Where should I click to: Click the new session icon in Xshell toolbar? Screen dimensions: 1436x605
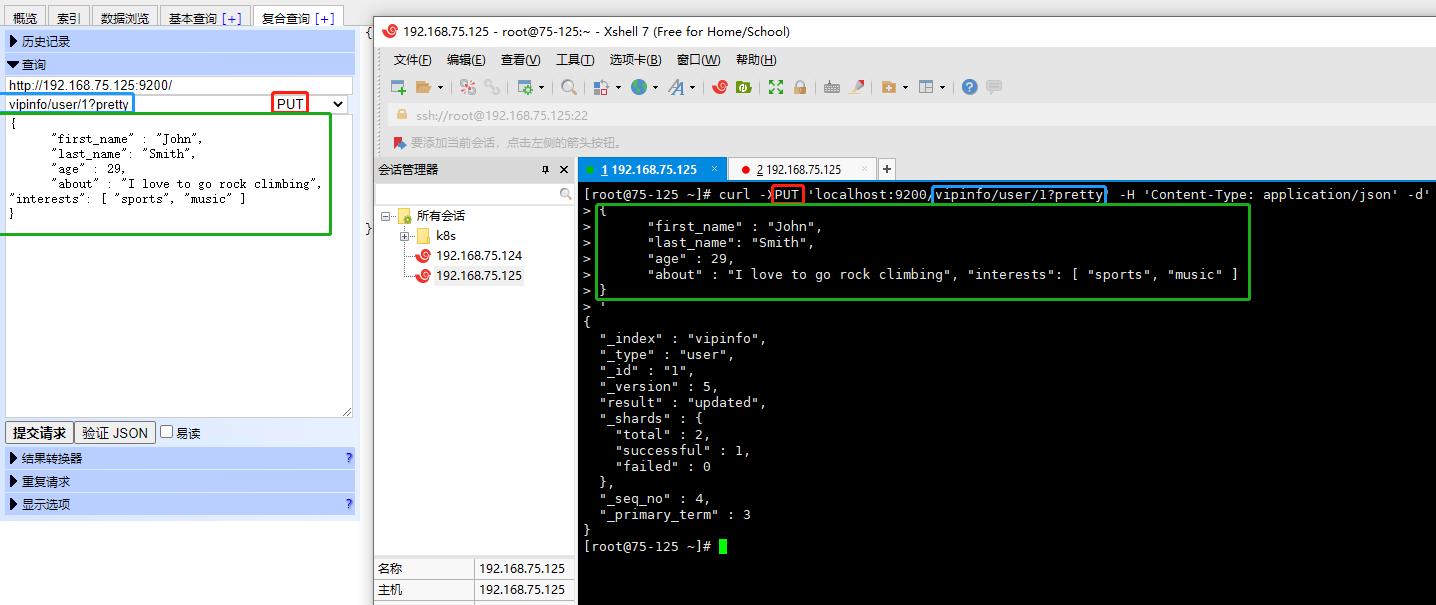click(397, 87)
